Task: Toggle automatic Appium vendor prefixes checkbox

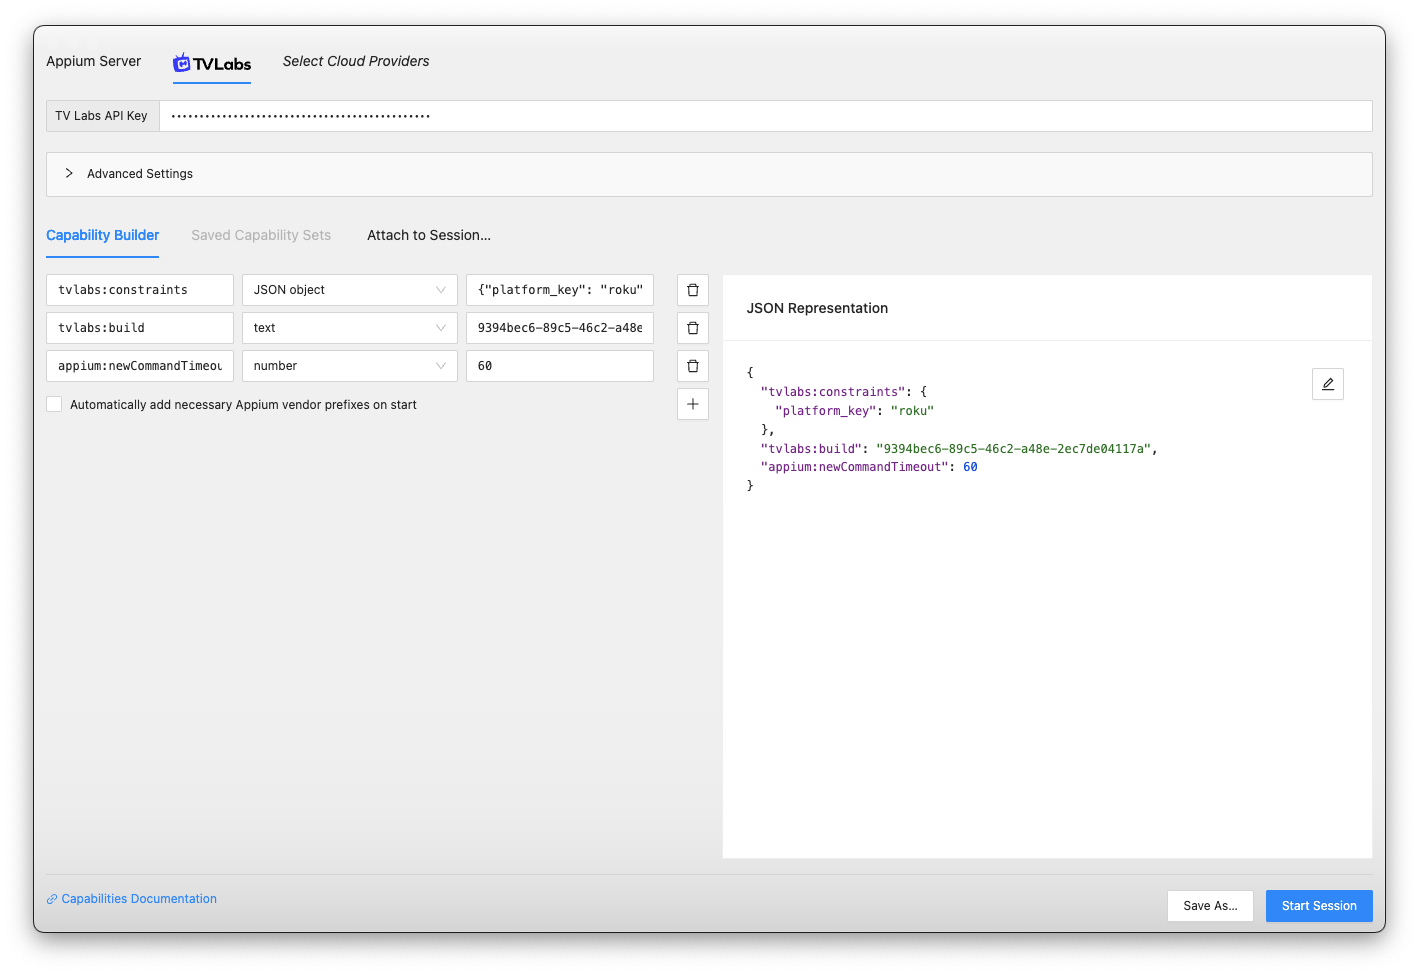Action: tap(54, 404)
